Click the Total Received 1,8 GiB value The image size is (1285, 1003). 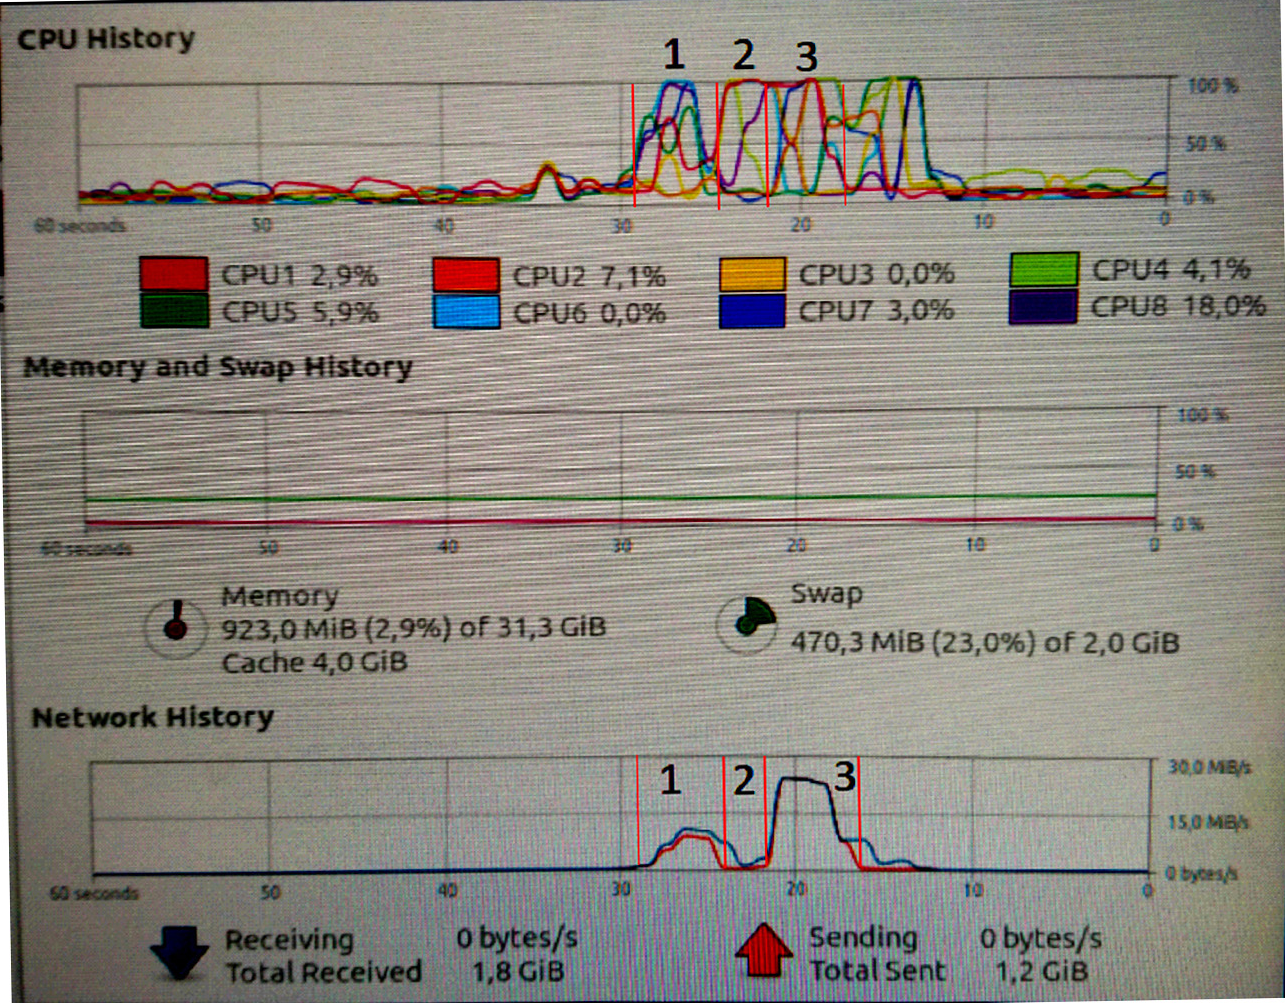pyautogui.click(x=517, y=971)
